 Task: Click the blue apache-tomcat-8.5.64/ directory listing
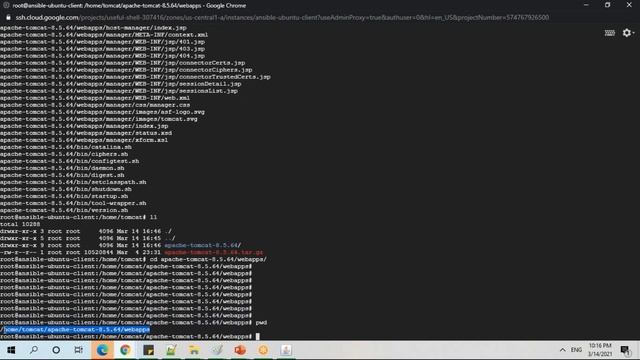202,245
